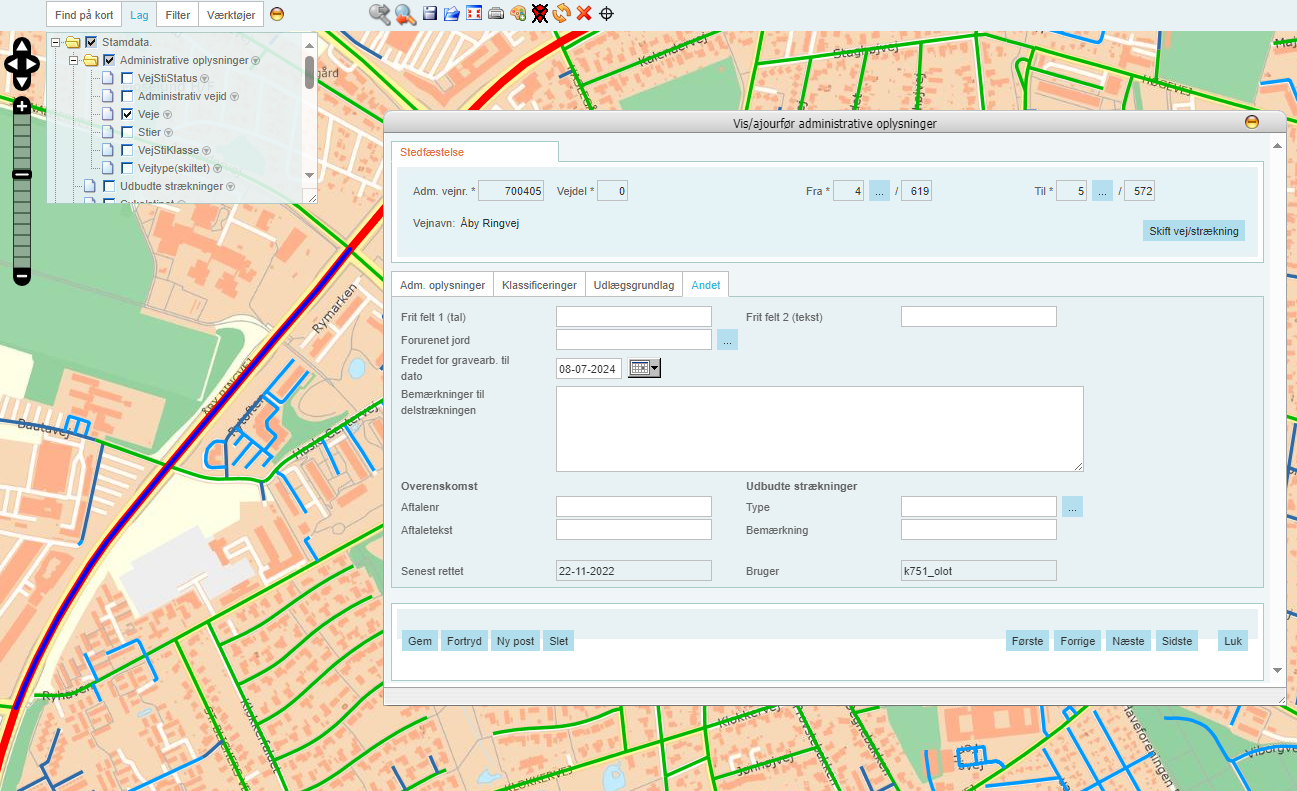Click the red X delete toolbar icon
Screen dimensions: 1297x791
tap(584, 14)
